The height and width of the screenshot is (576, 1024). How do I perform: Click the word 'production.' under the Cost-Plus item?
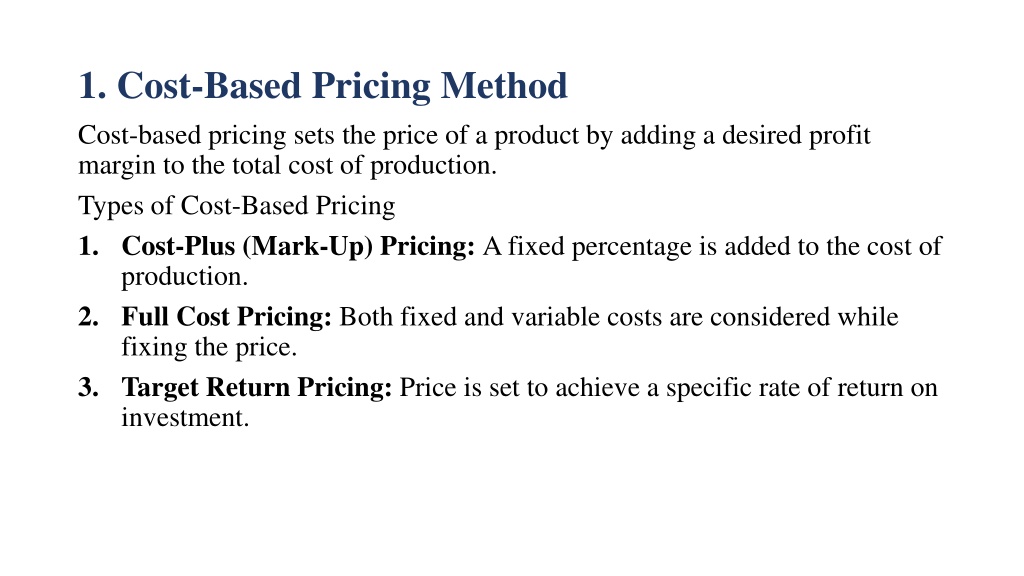click(x=184, y=275)
